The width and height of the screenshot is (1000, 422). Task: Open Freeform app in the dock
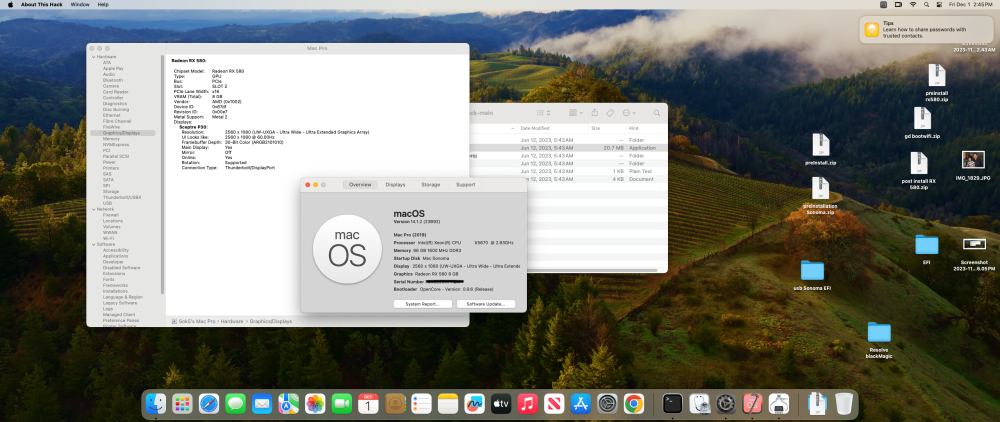tap(474, 404)
